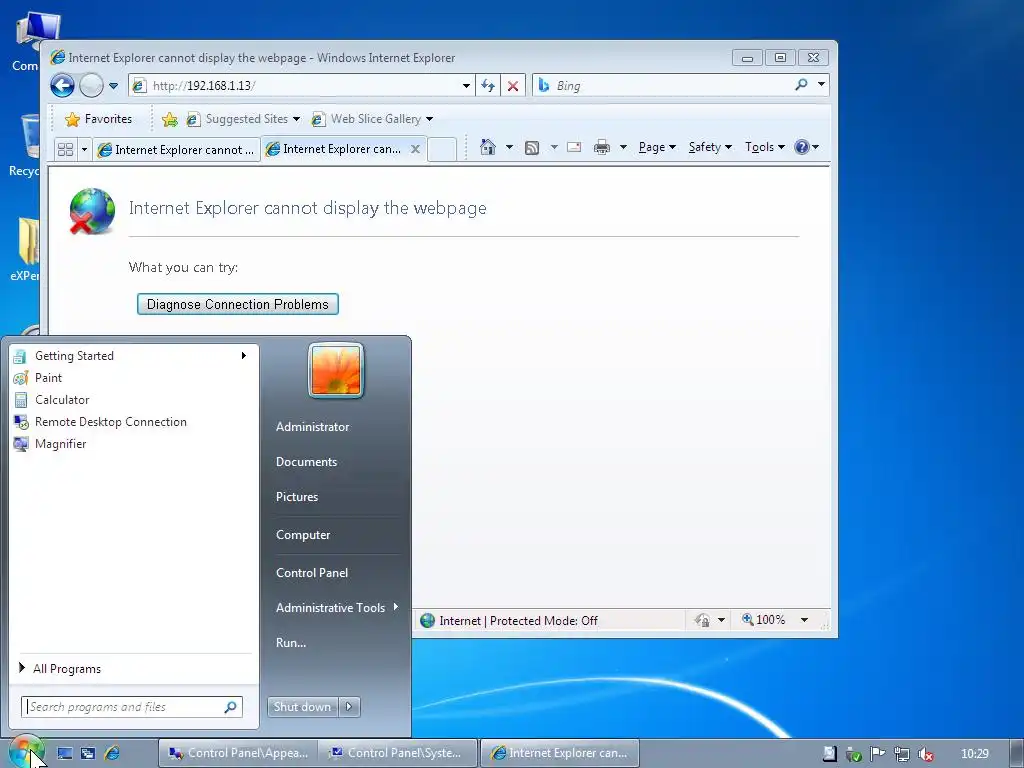Open the recent pages dropdown arrow
The image size is (1024, 768).
click(113, 86)
